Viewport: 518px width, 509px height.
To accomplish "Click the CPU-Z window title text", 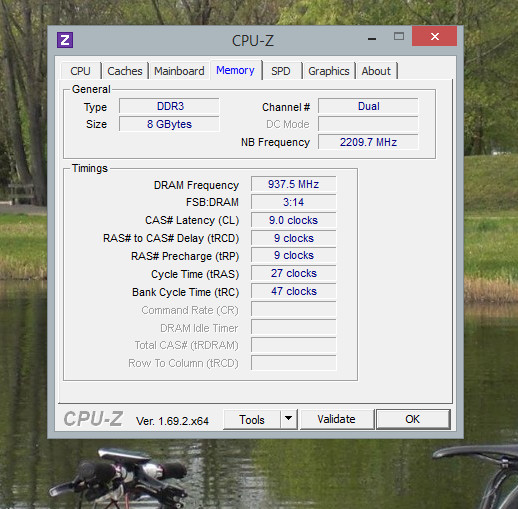I will (x=253, y=41).
